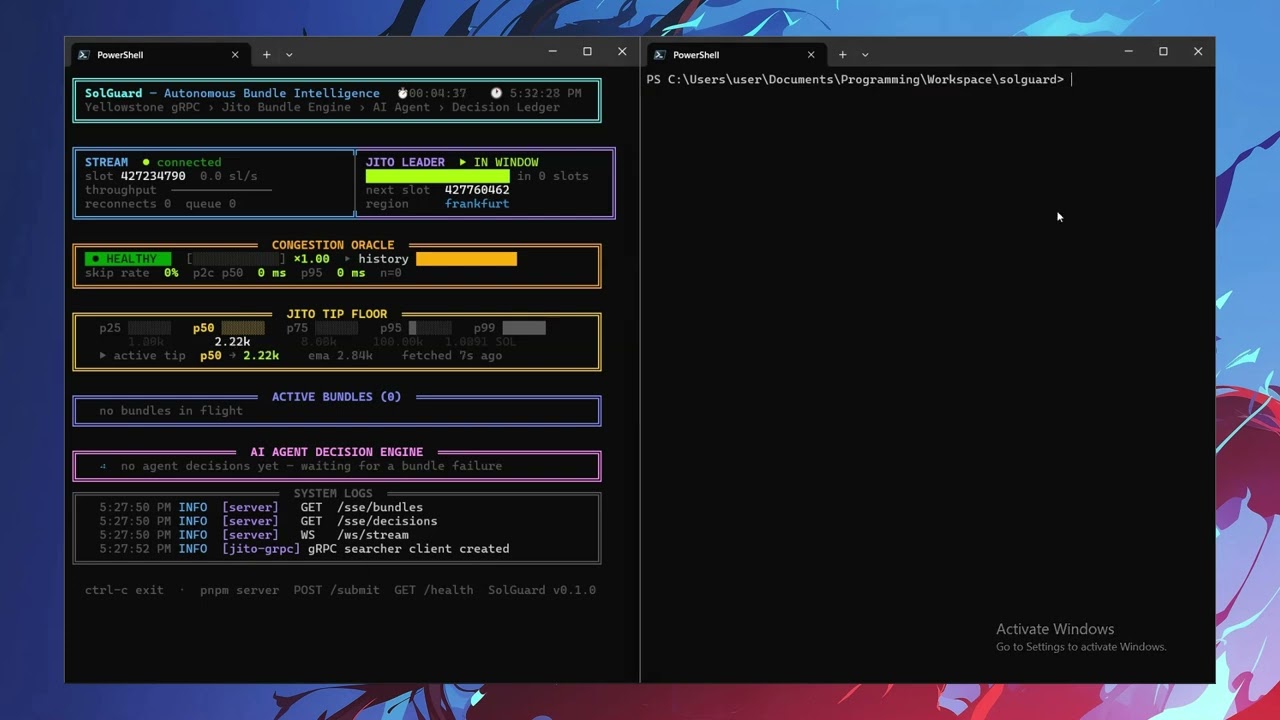This screenshot has width=1280, height=720.
Task: Close the PowerShell tab in the left window
Action: (235, 55)
